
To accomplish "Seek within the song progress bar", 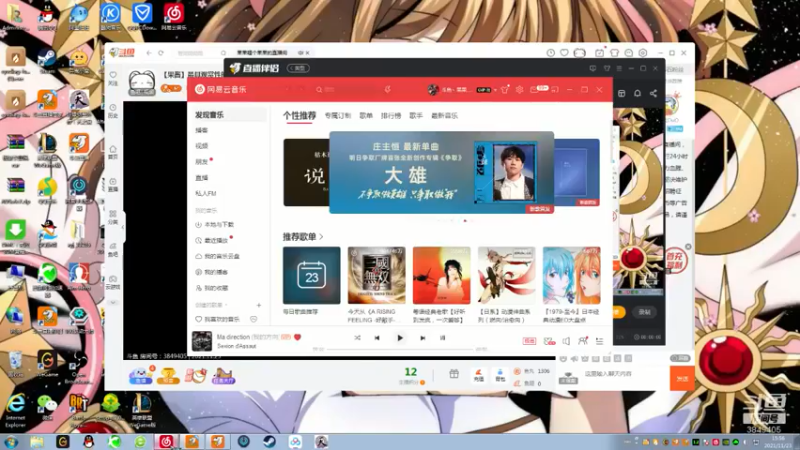I will tap(400, 349).
